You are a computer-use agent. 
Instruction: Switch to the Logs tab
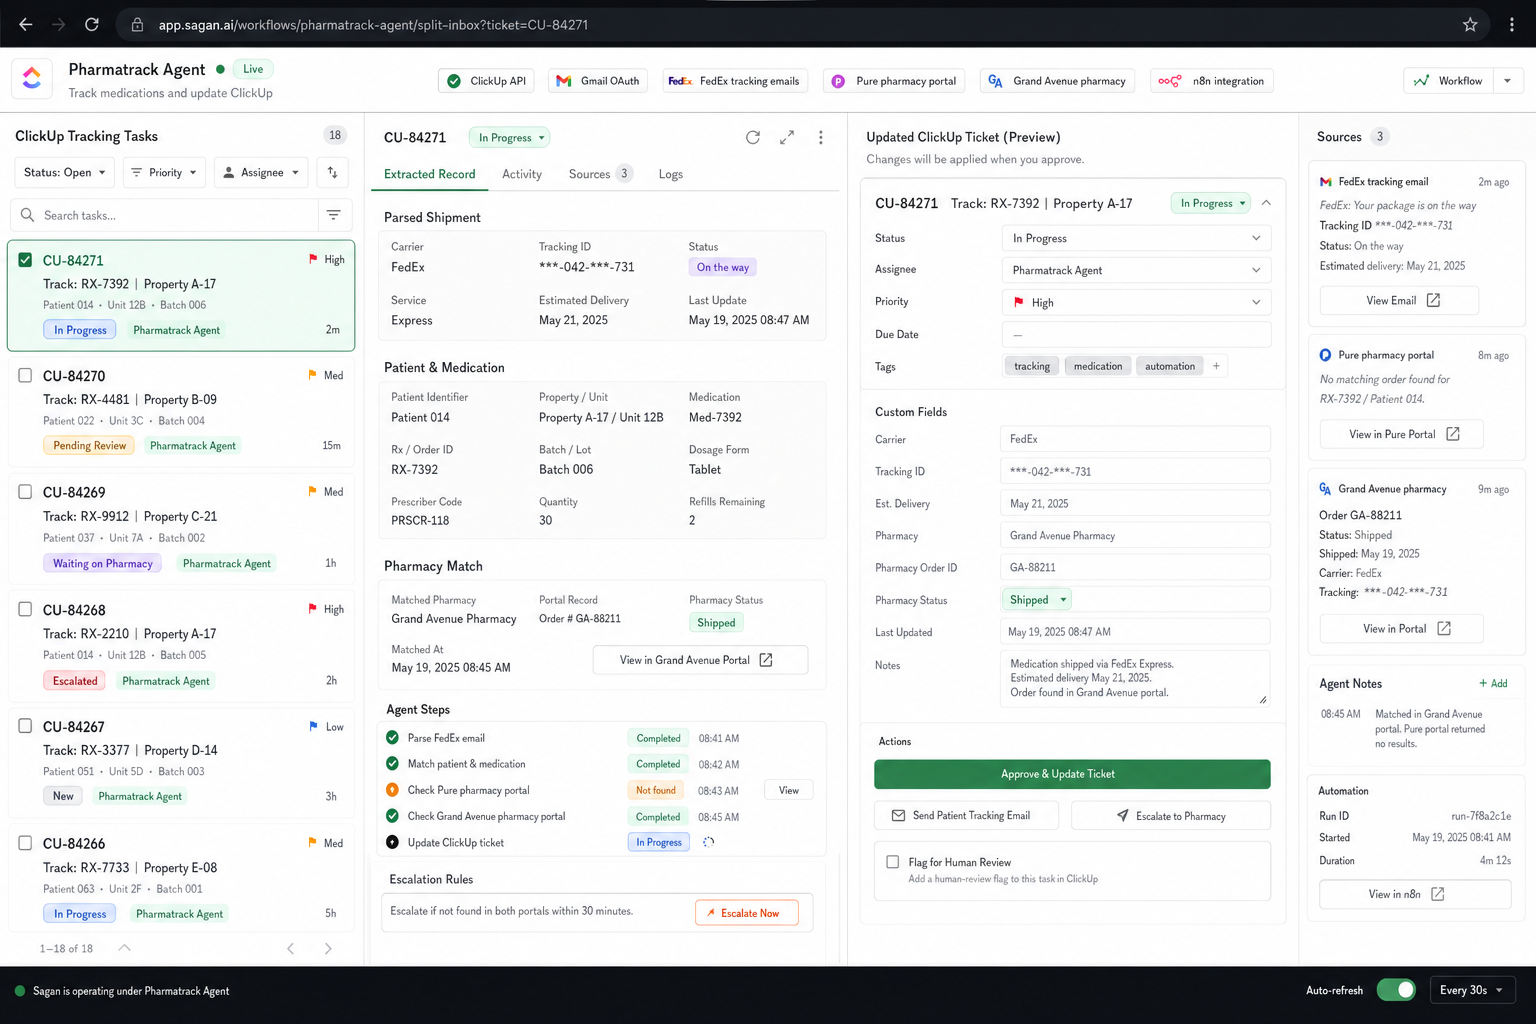tap(671, 174)
